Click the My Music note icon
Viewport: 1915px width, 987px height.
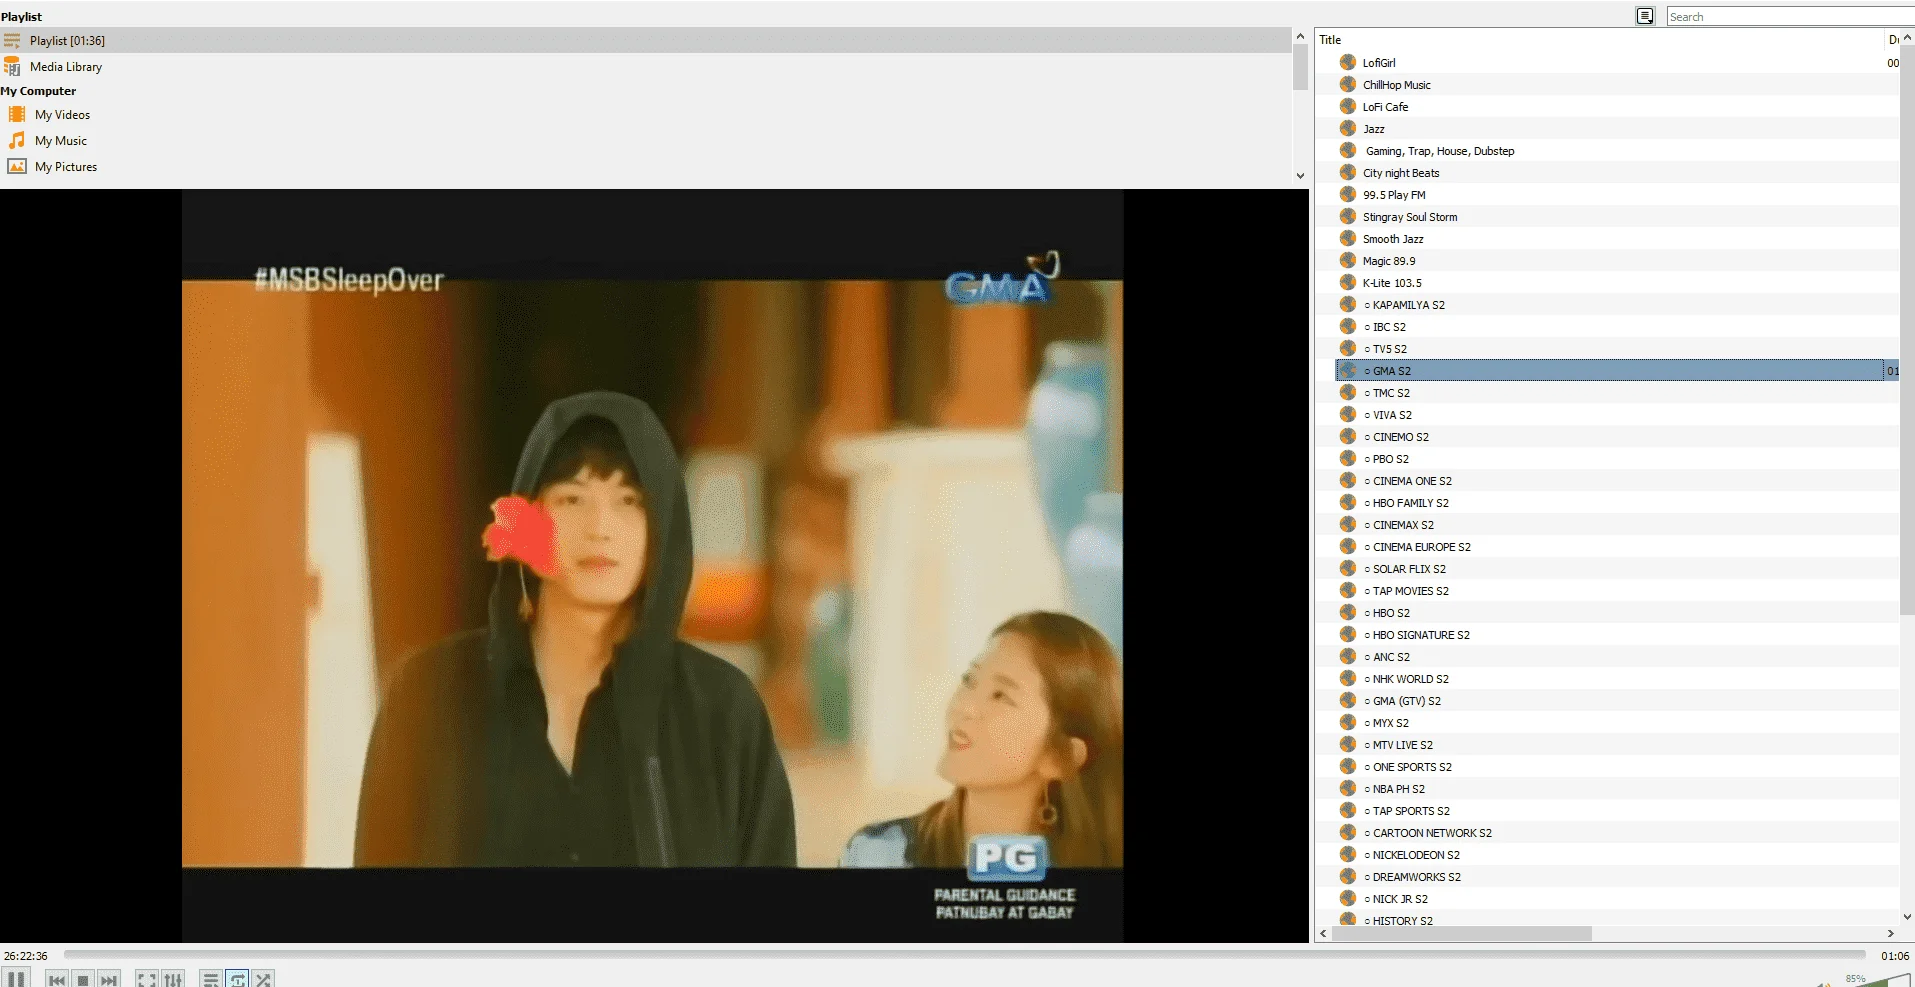click(x=17, y=140)
